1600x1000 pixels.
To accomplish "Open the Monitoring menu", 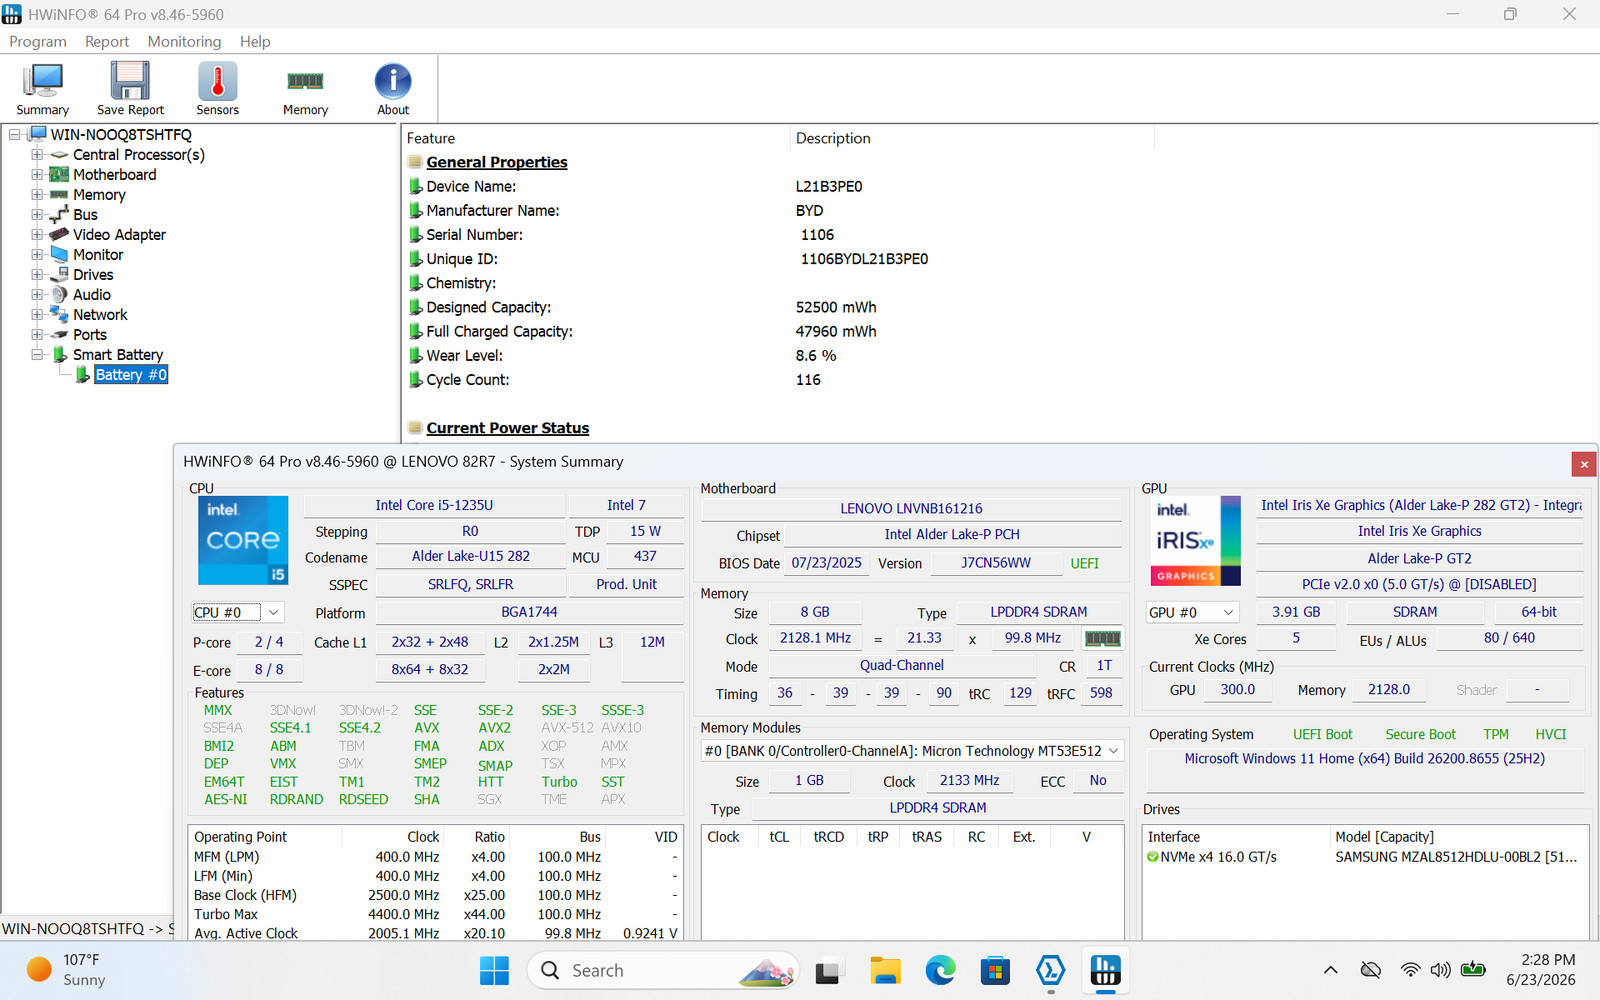I will [184, 41].
